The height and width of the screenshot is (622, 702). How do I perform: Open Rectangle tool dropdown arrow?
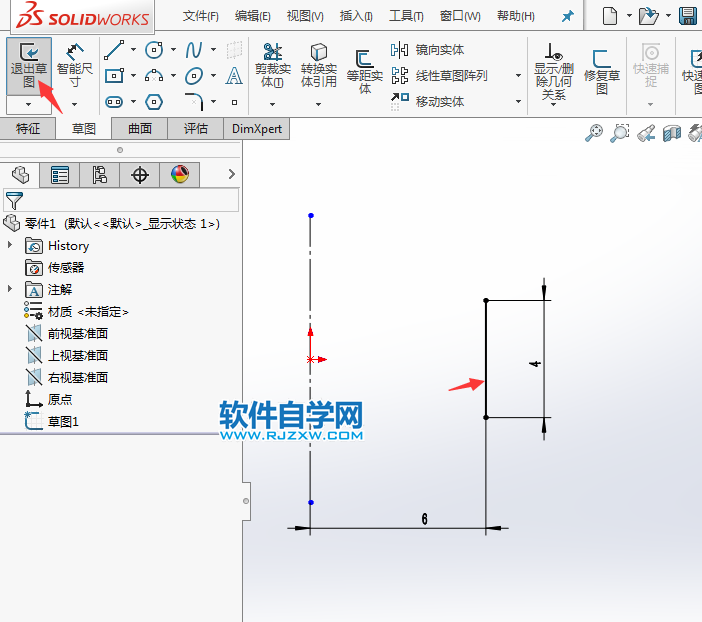(133, 76)
